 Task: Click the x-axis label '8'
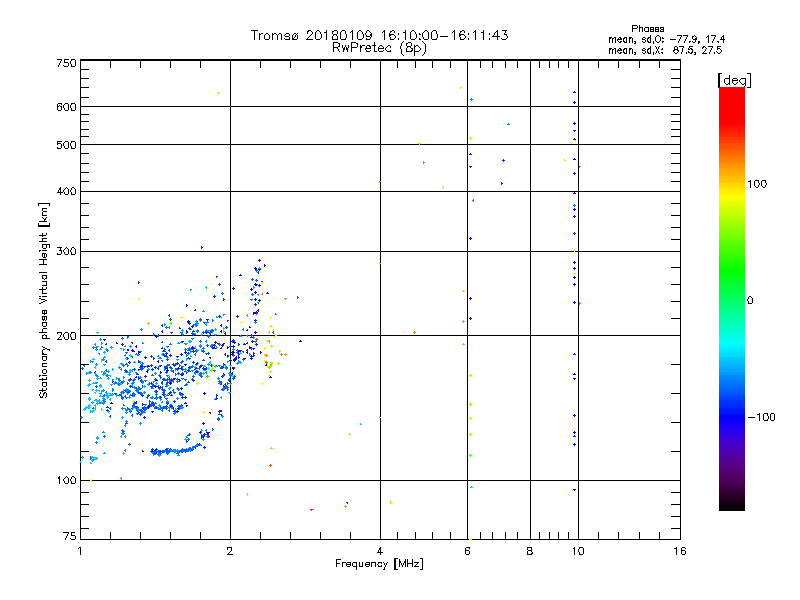(530, 551)
